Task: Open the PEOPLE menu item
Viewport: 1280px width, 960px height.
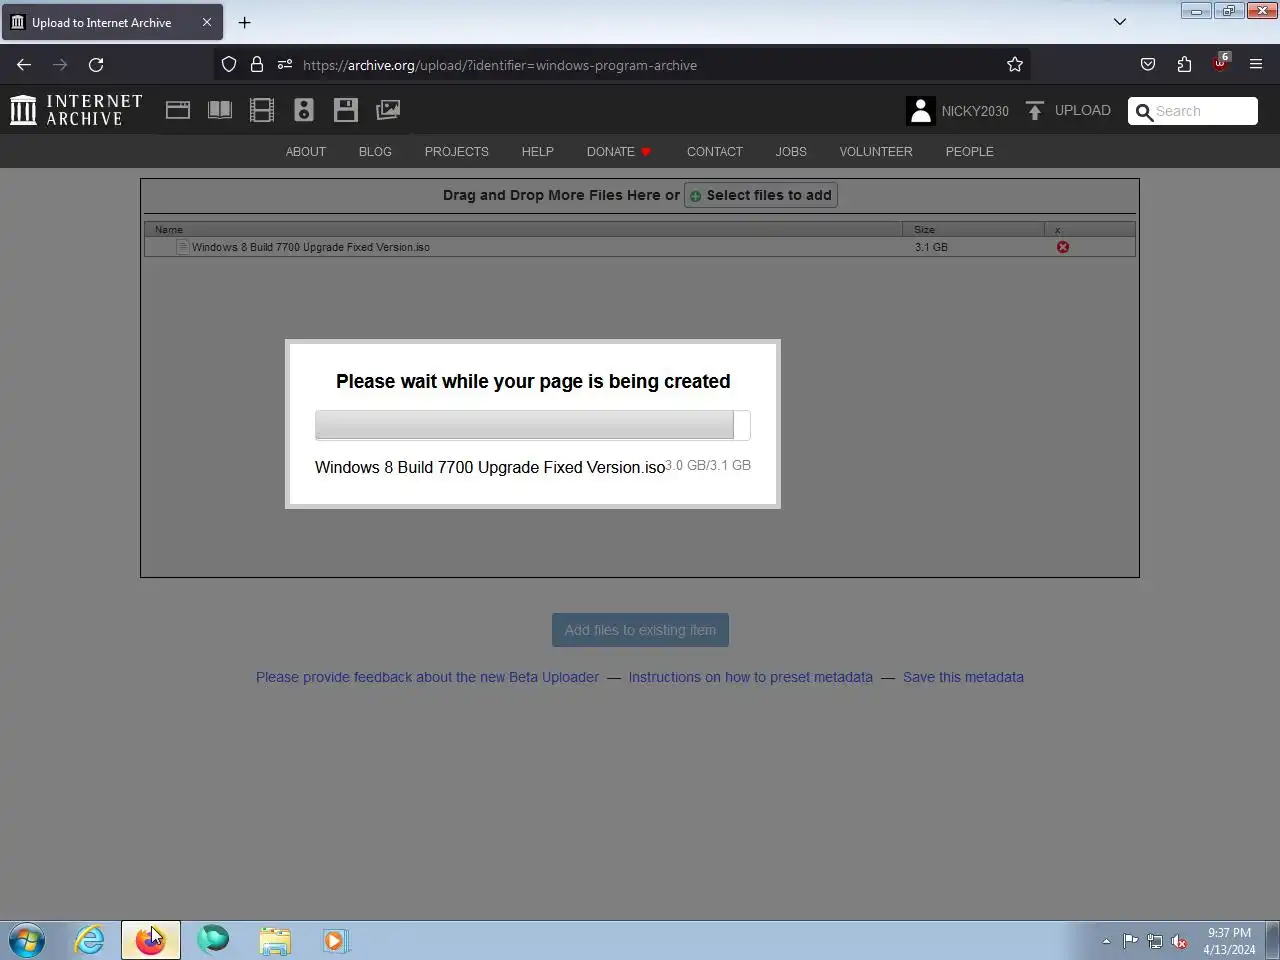Action: (x=970, y=152)
